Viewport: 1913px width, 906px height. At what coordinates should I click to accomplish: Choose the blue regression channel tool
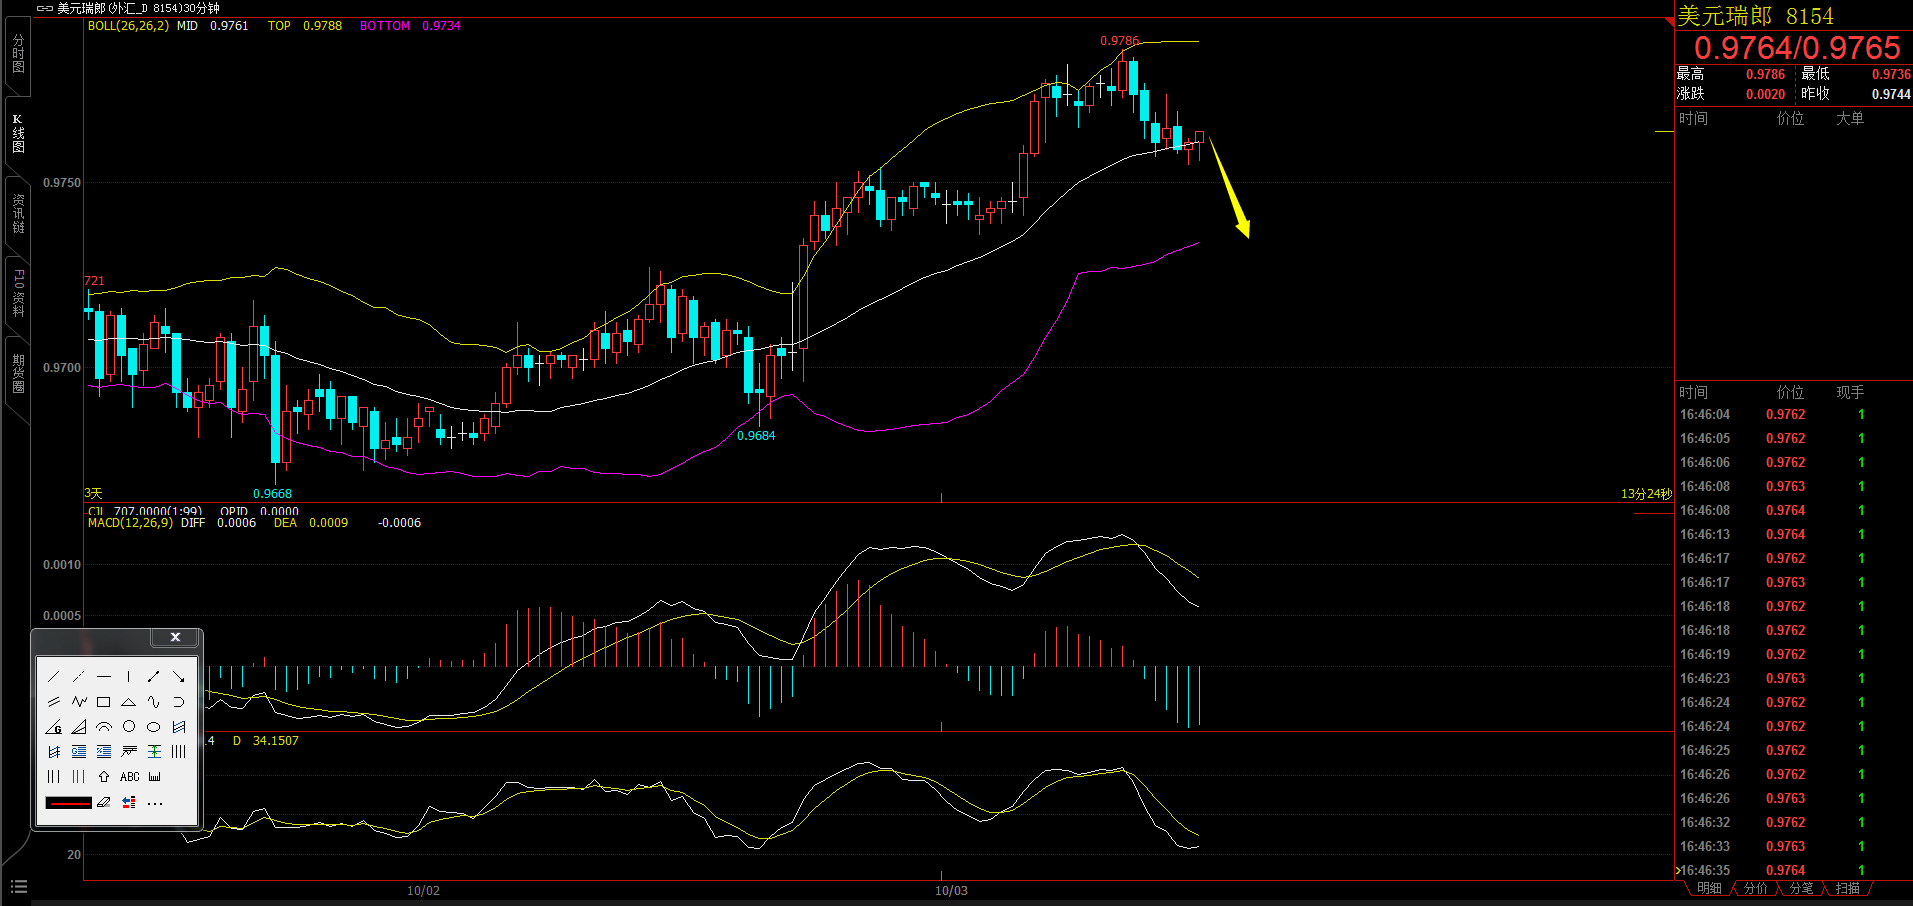(179, 727)
